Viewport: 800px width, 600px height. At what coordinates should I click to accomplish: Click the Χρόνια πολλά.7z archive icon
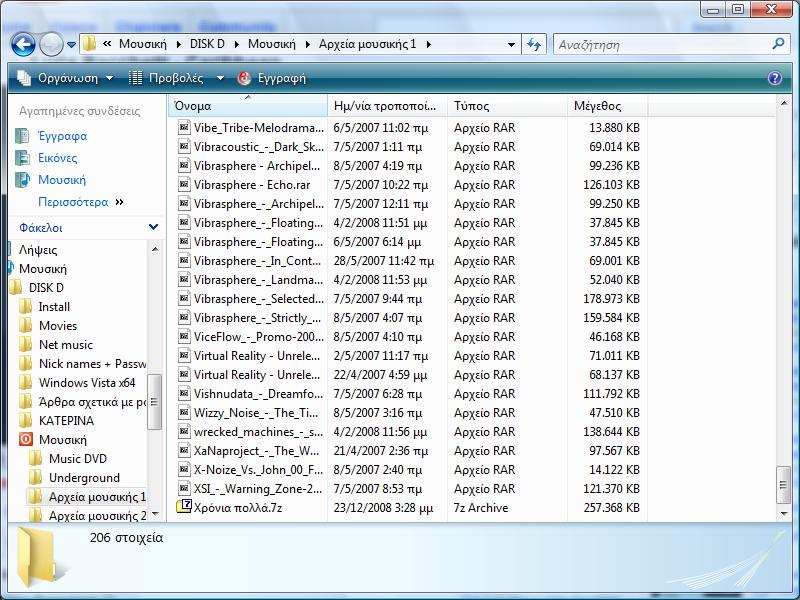[184, 507]
